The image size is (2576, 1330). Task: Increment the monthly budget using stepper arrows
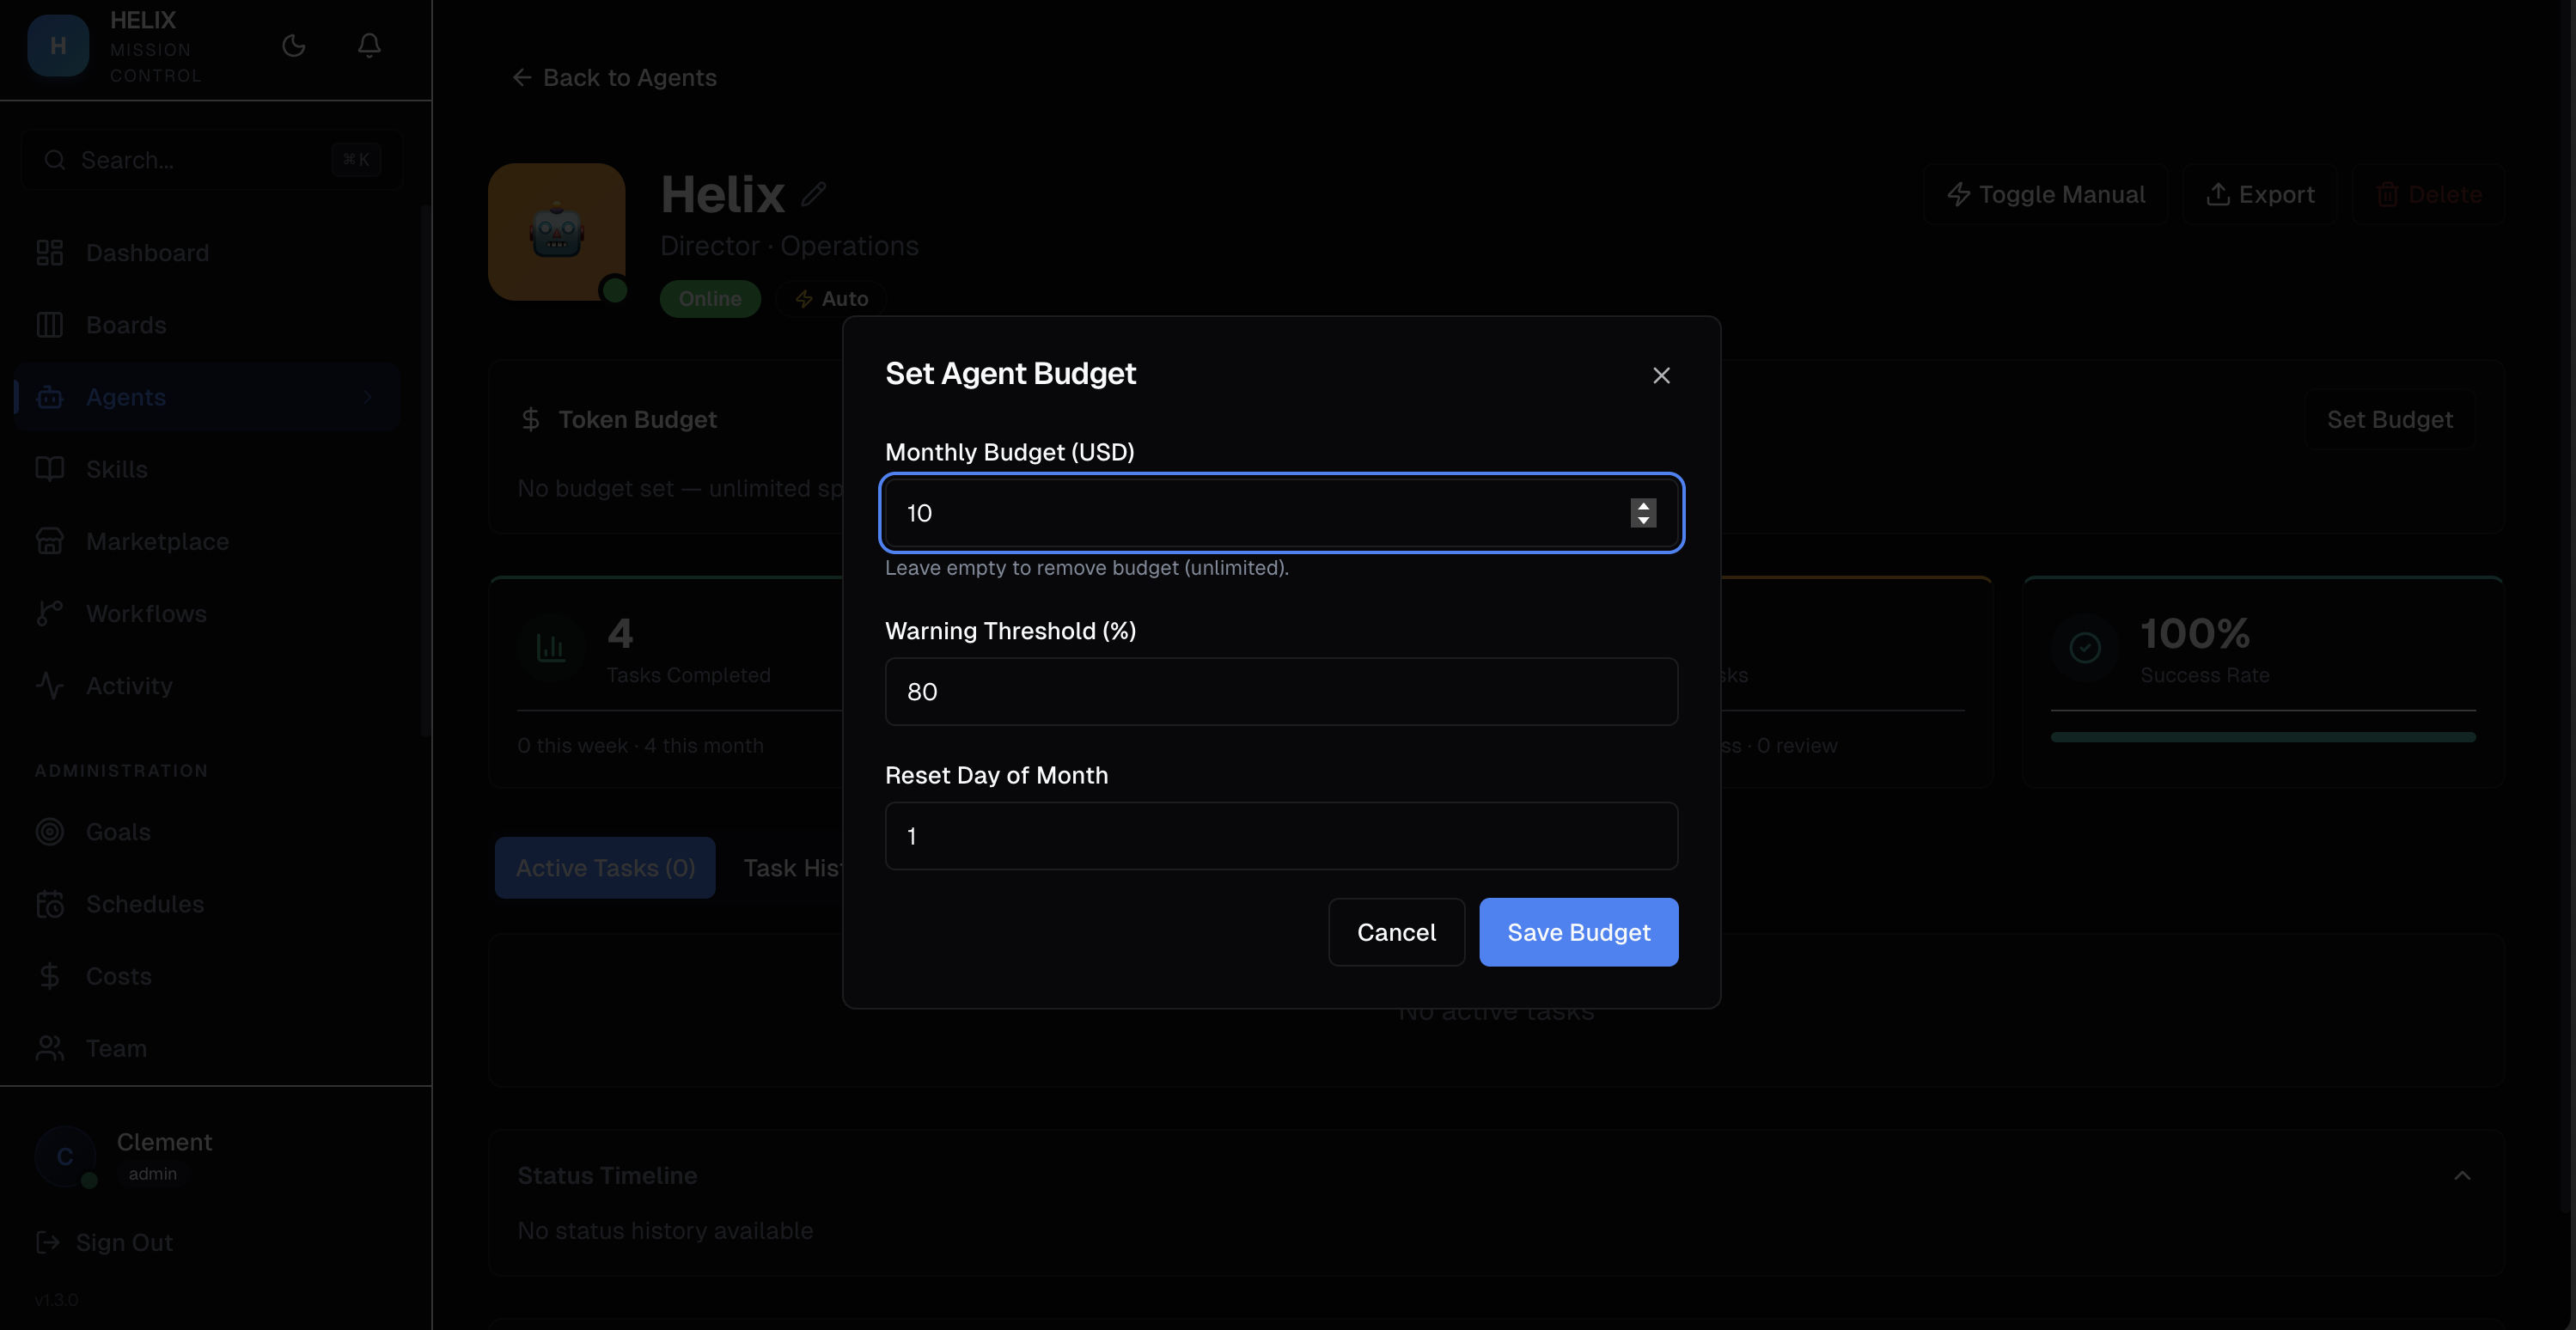tap(1643, 506)
